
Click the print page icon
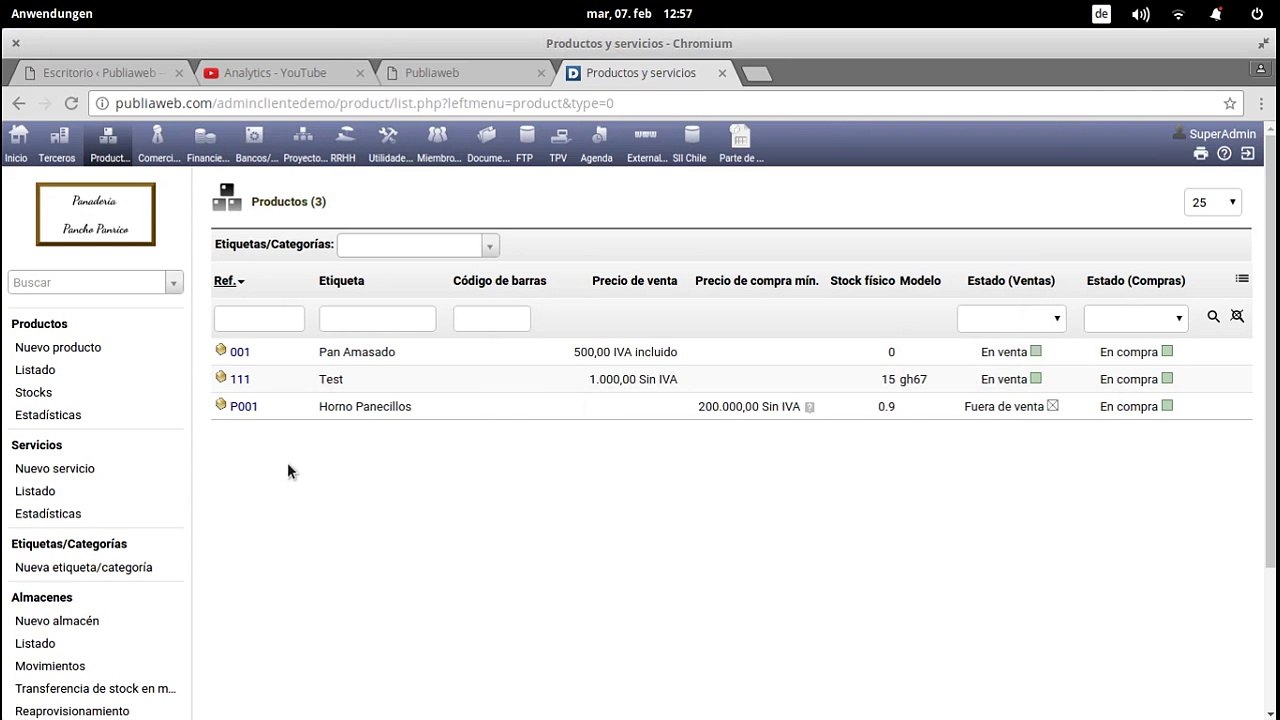(1201, 154)
